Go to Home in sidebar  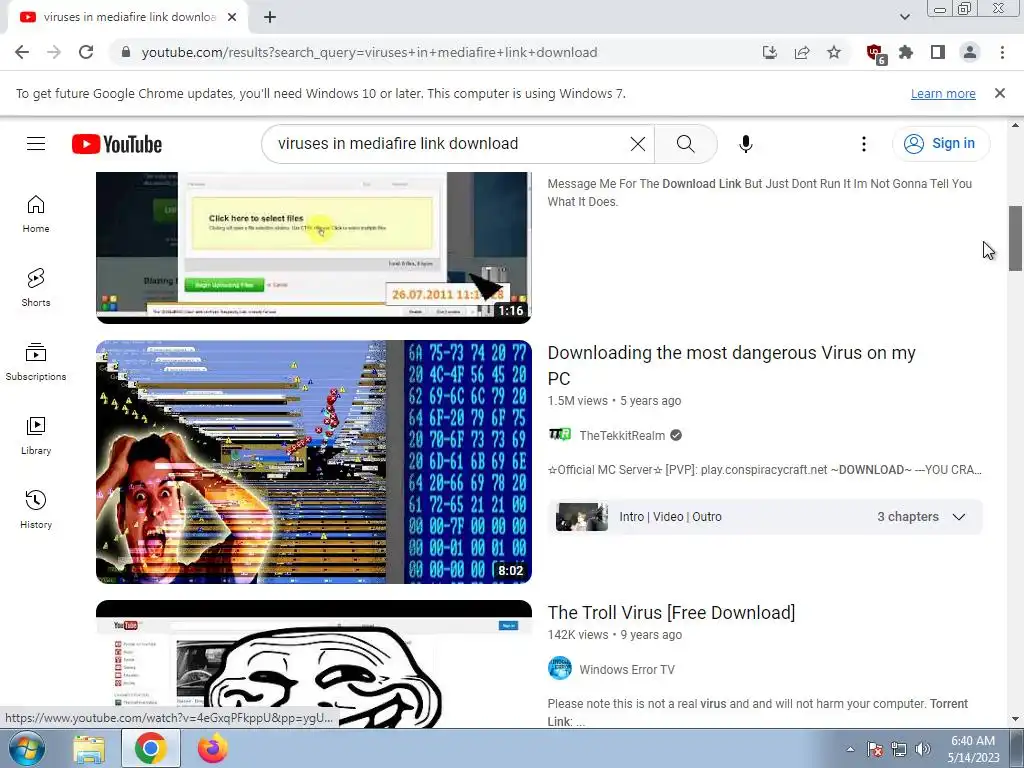(x=36, y=214)
